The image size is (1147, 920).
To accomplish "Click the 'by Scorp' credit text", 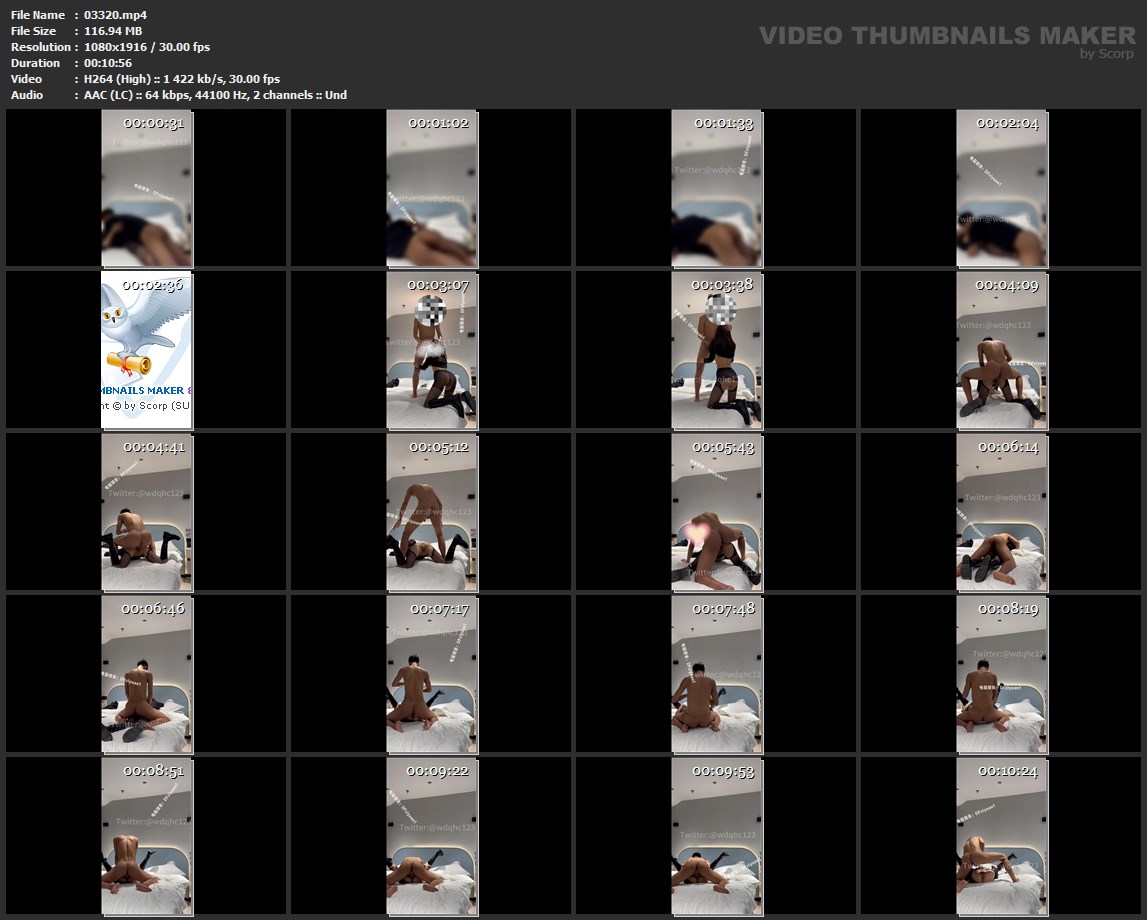I will click(1106, 54).
